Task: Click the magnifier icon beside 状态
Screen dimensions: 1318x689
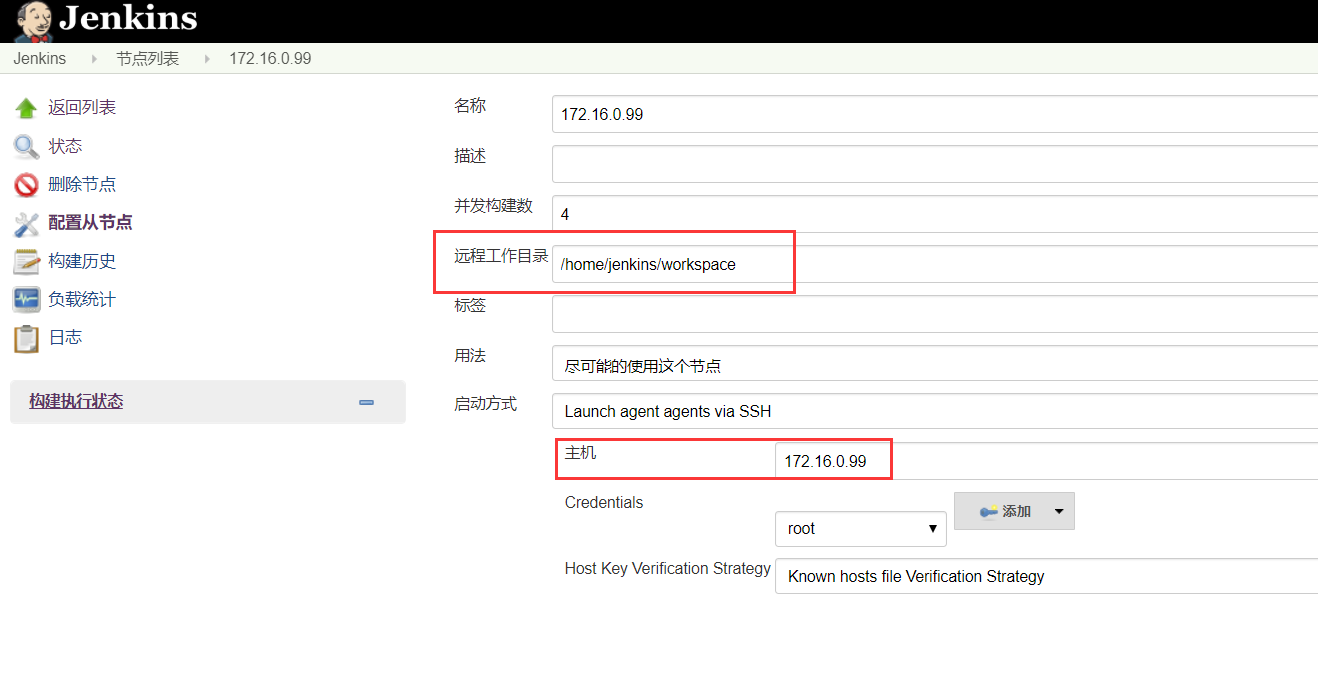Action: (x=26, y=147)
